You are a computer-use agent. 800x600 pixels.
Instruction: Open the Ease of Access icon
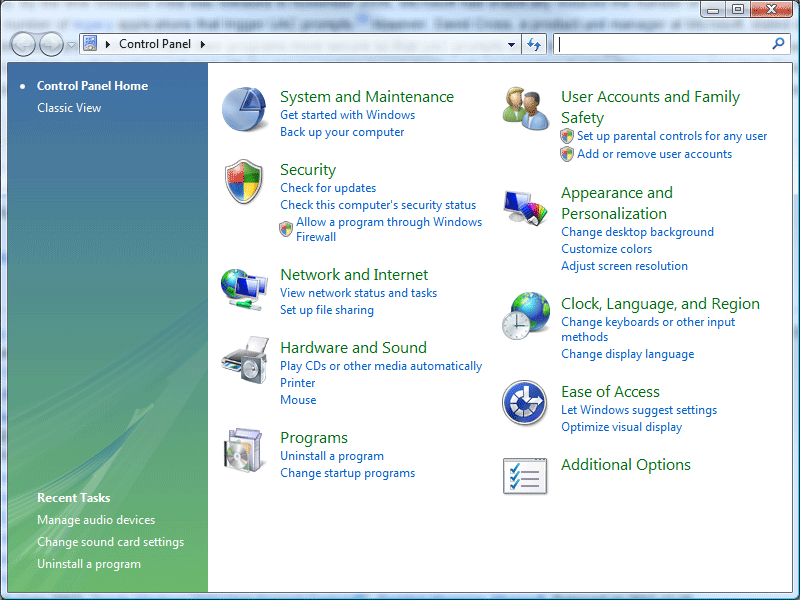[x=525, y=403]
